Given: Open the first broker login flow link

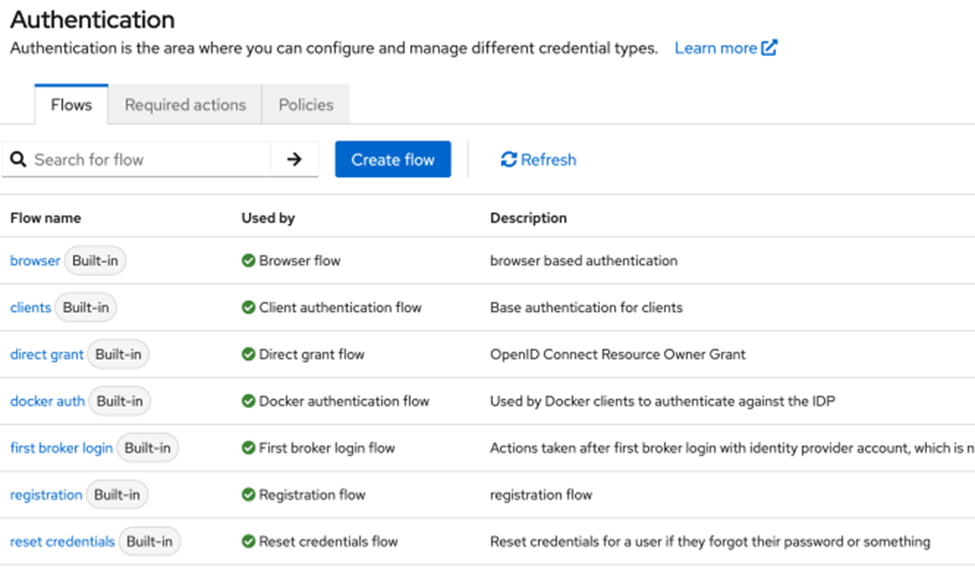Looking at the screenshot, I should (x=62, y=448).
